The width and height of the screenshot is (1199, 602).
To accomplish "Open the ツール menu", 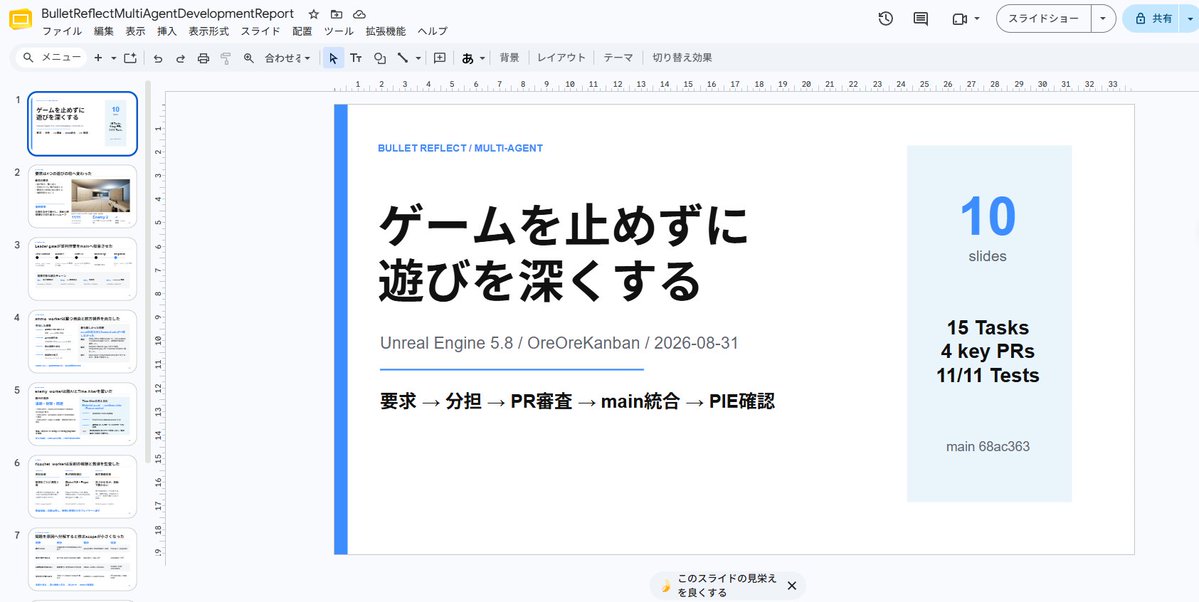I will pyautogui.click(x=339, y=31).
